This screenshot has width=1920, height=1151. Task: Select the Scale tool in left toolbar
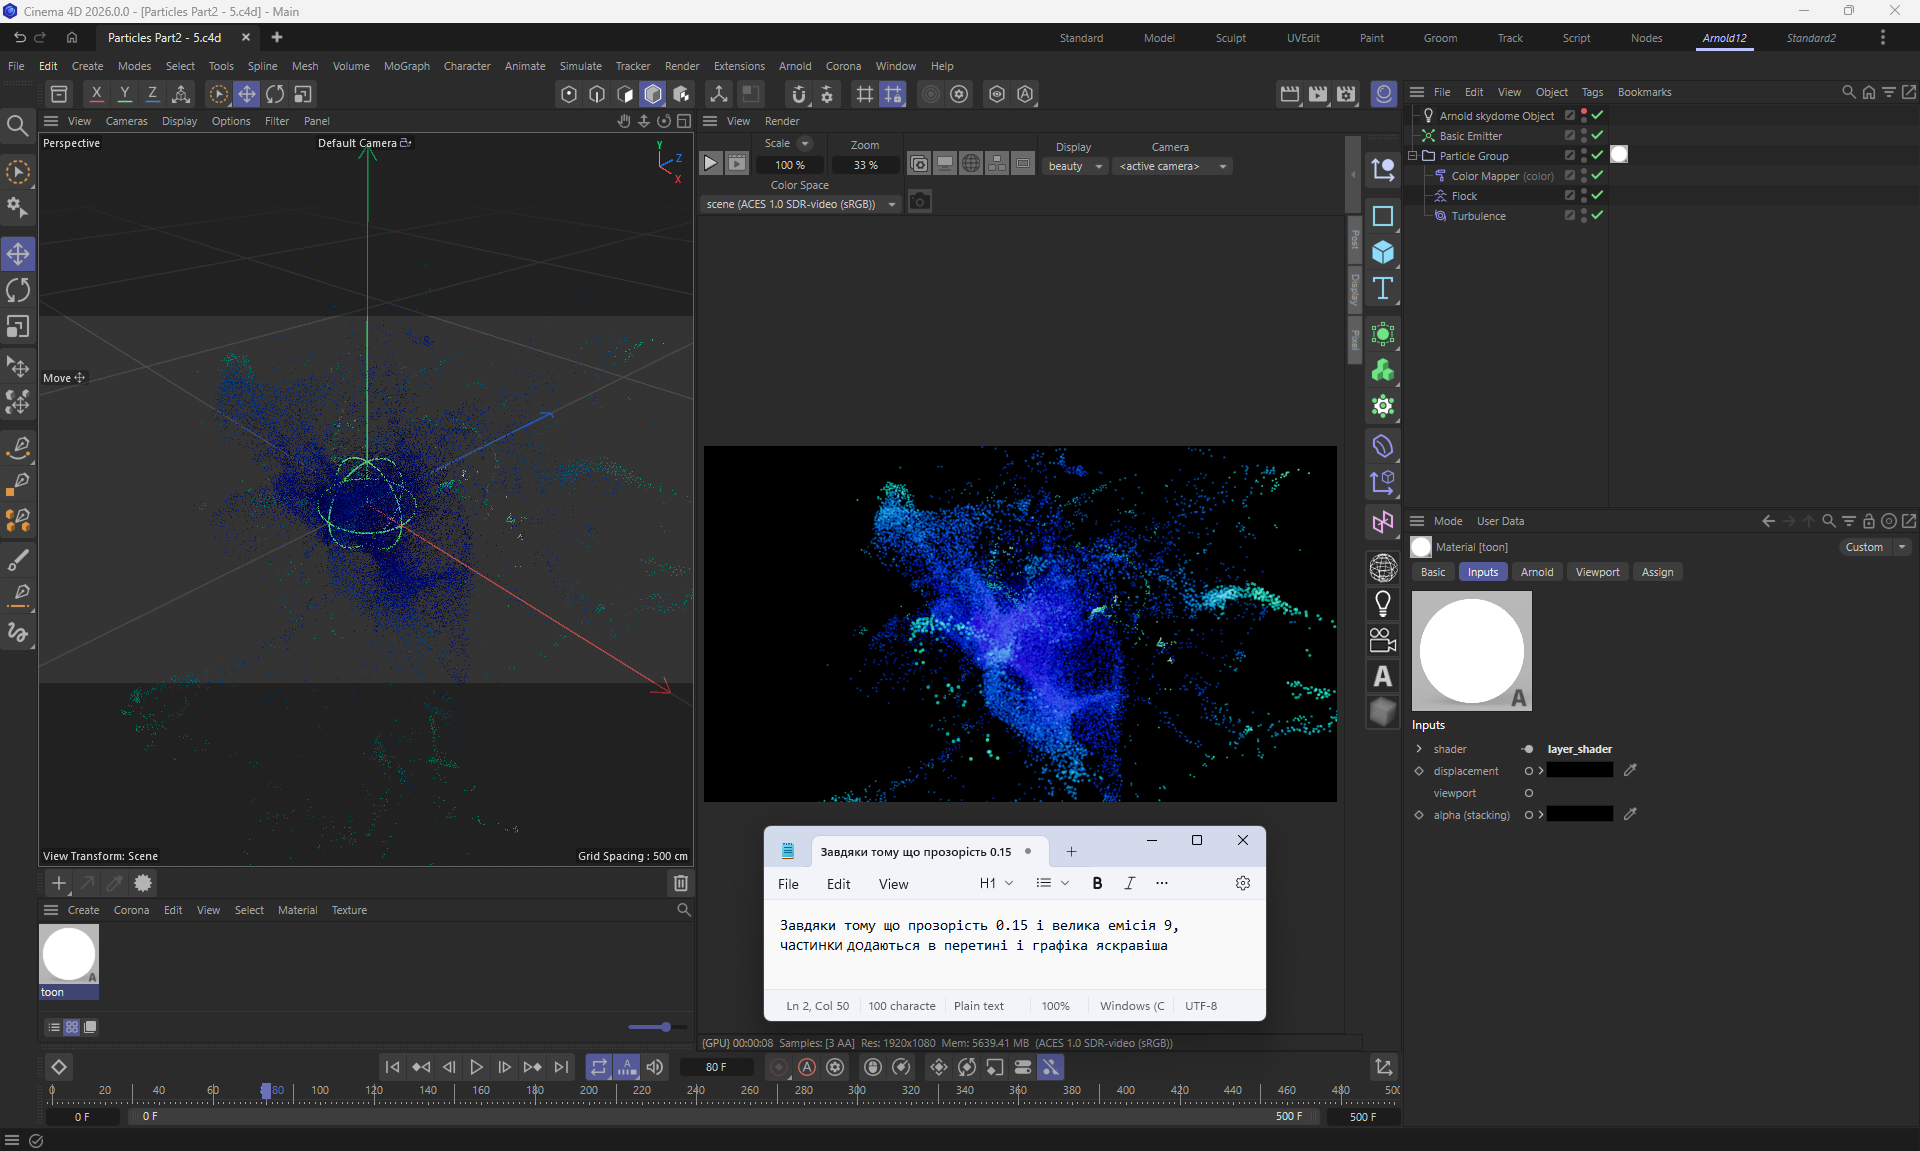click(18, 327)
